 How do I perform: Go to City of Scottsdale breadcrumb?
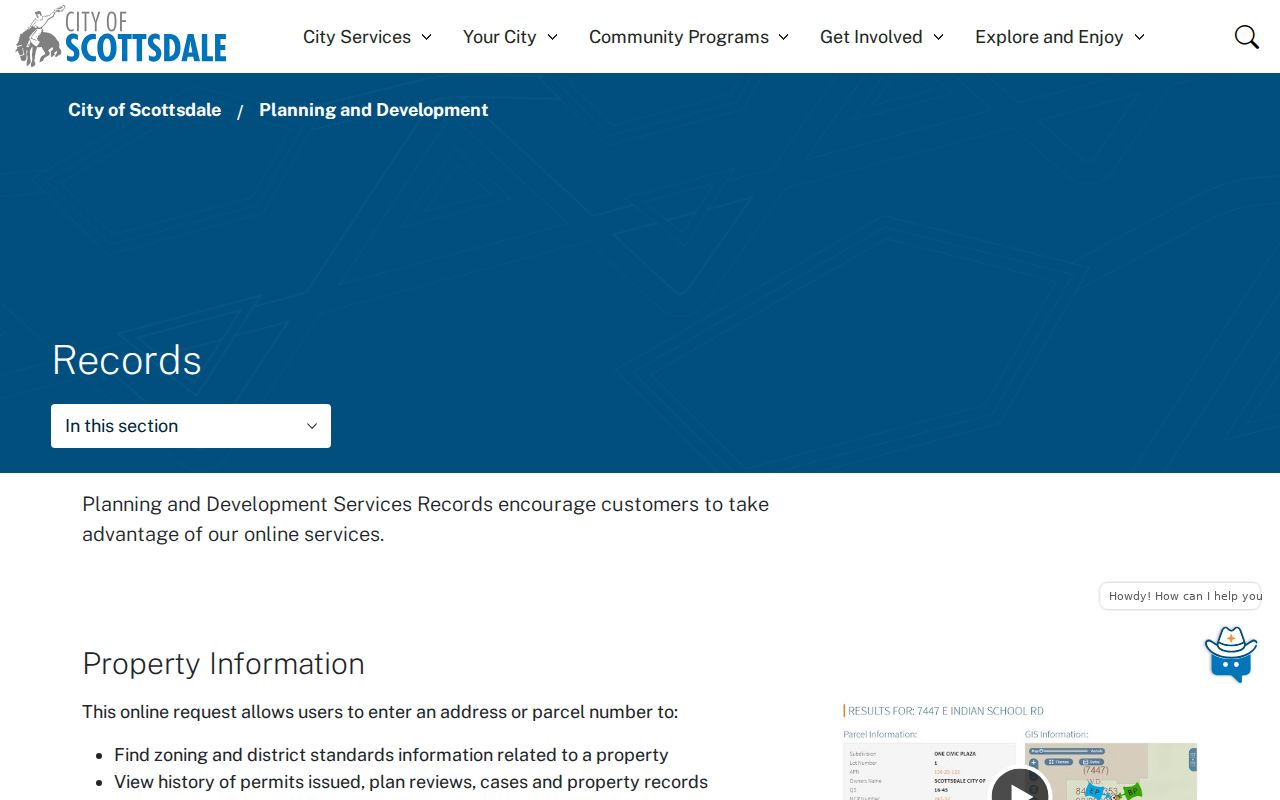pos(145,110)
